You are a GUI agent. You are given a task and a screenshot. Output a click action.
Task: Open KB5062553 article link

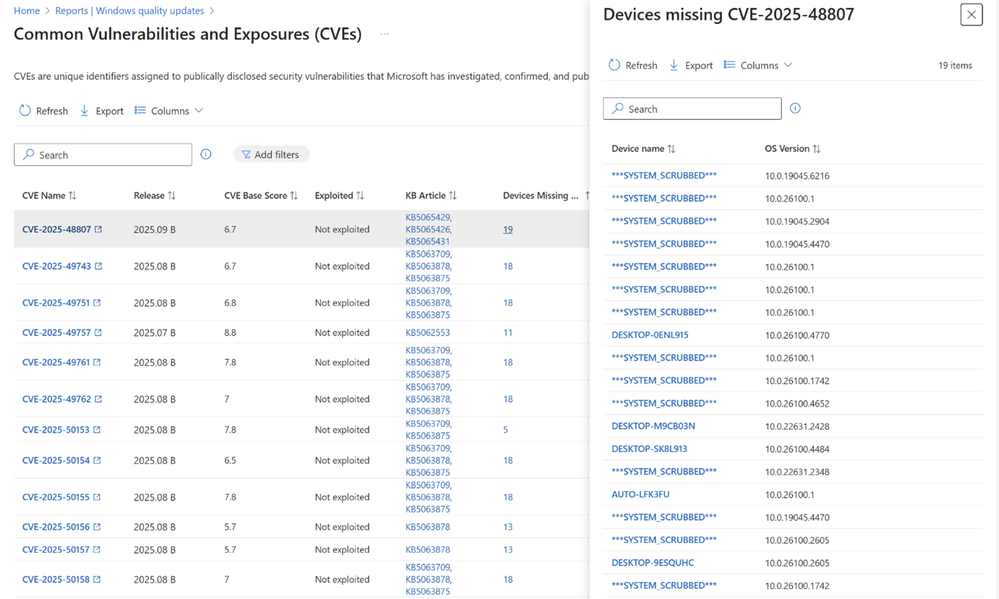(x=428, y=333)
